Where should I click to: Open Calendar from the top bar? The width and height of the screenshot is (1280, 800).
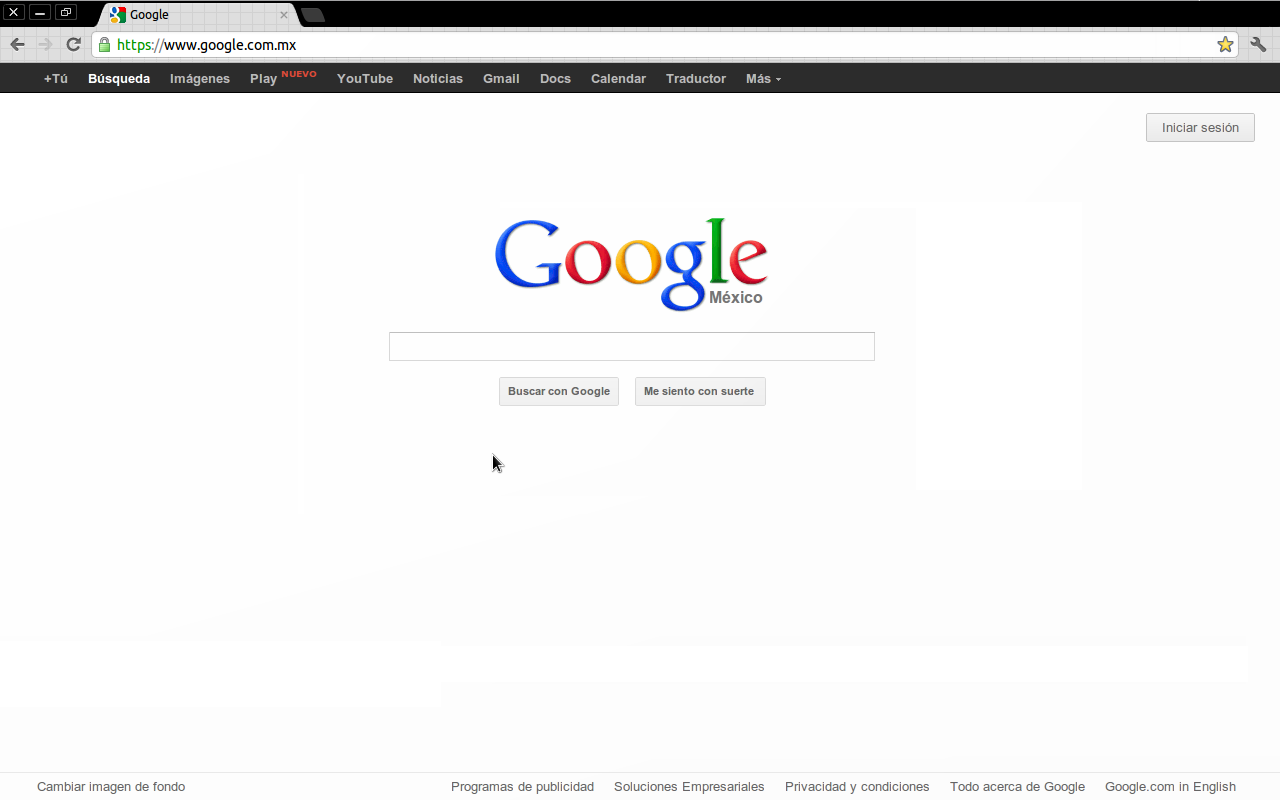[x=618, y=79]
